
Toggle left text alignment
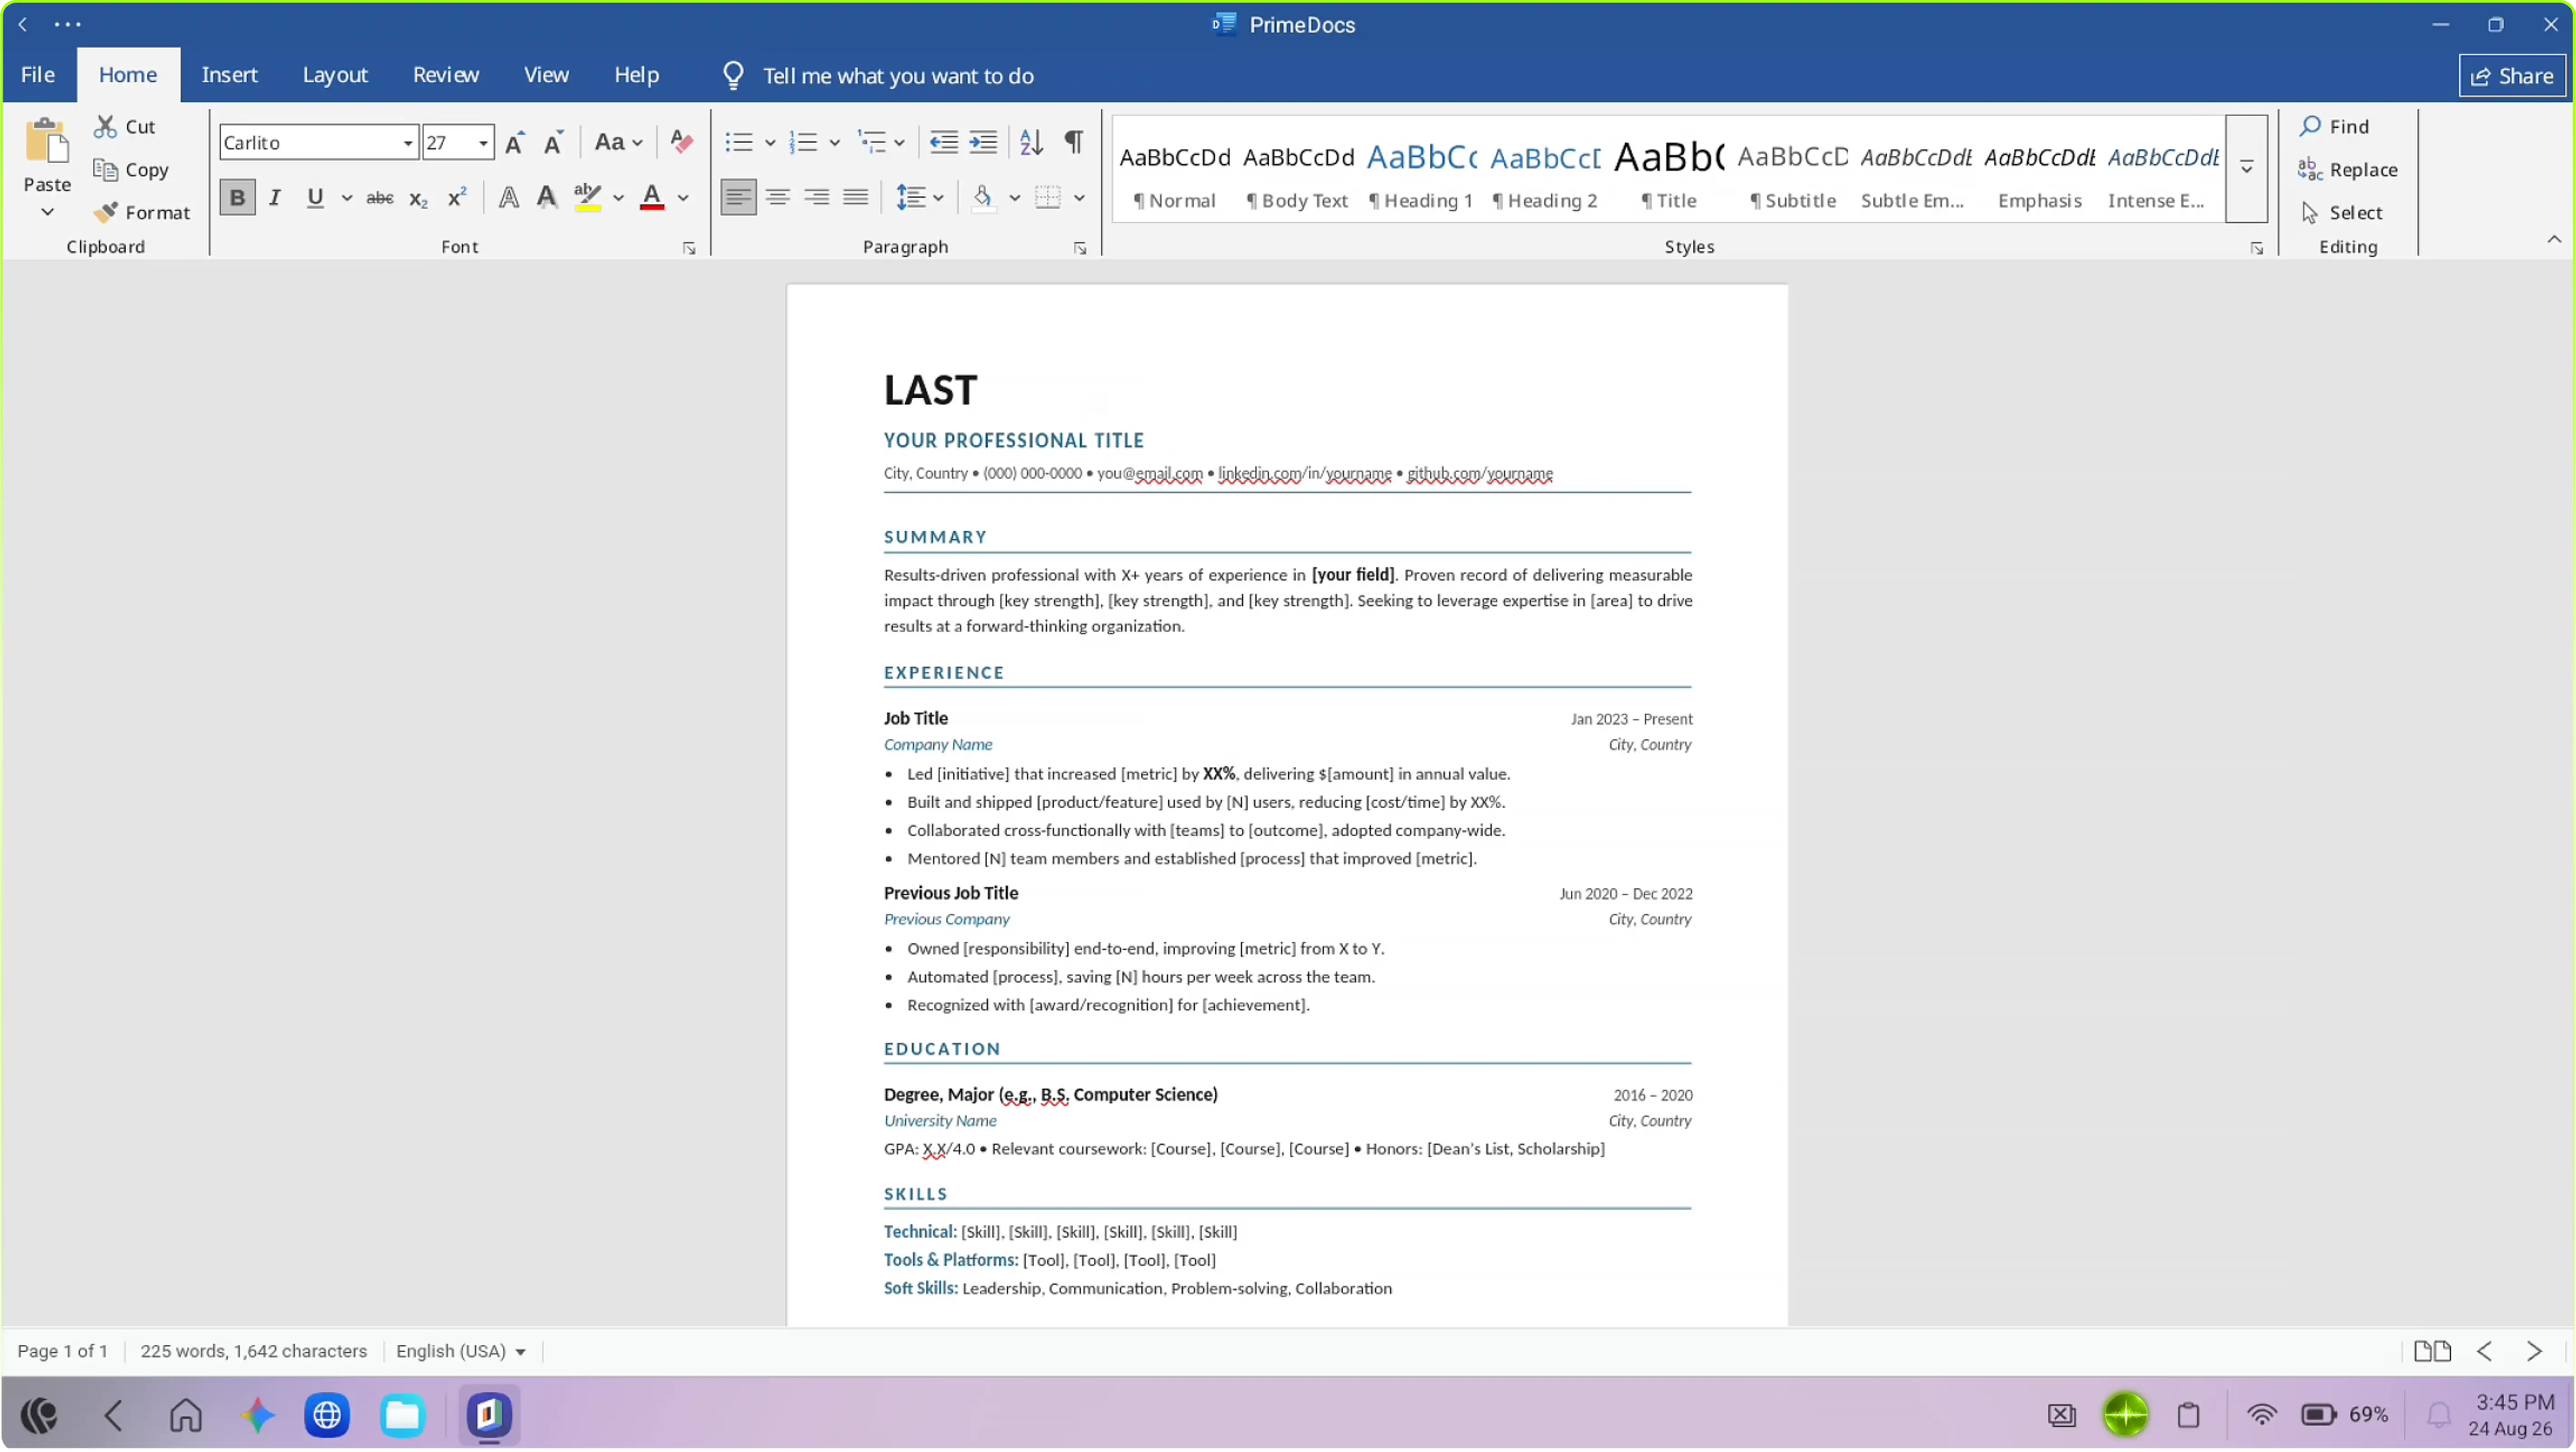click(x=738, y=198)
